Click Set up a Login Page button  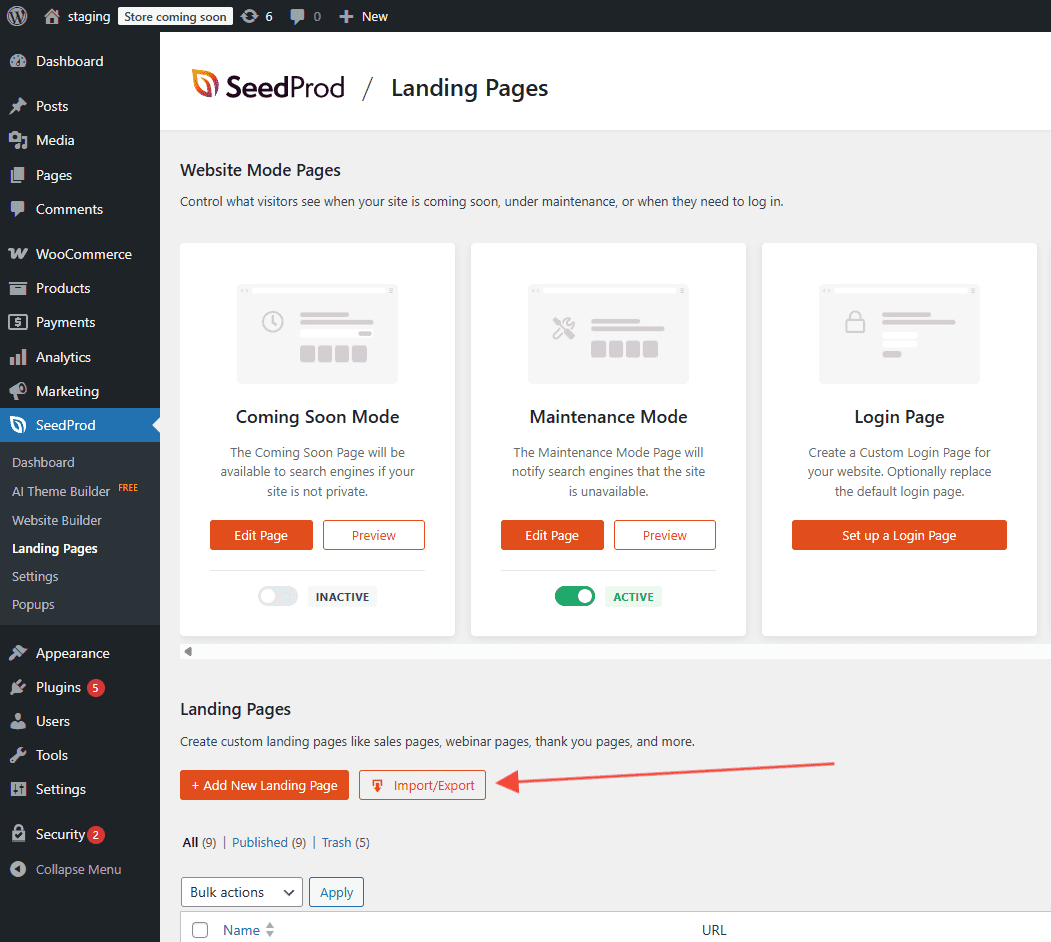pos(898,535)
